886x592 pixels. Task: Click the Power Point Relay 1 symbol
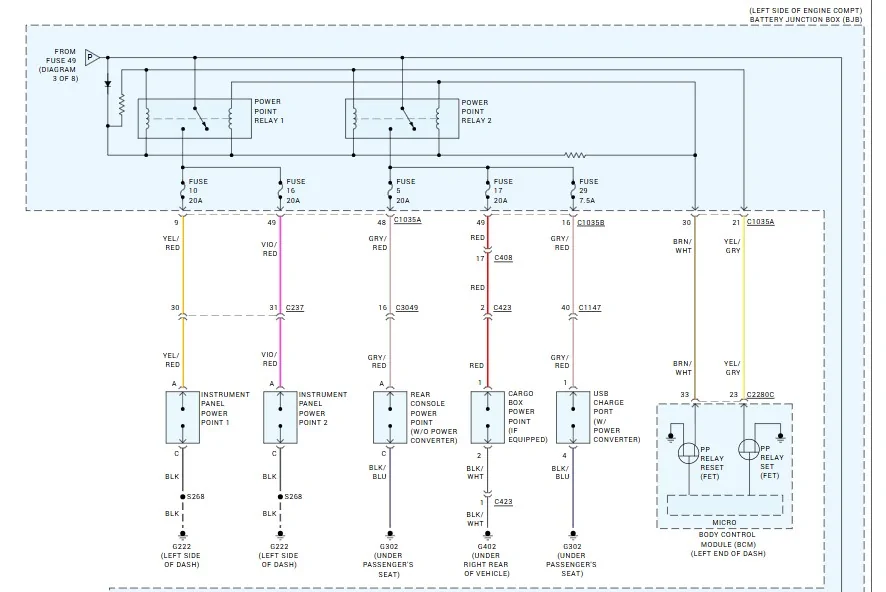pyautogui.click(x=195, y=119)
